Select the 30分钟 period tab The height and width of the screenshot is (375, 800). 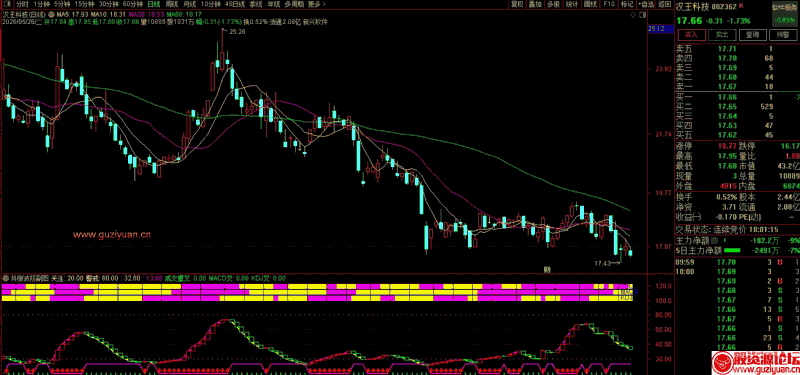109,4
